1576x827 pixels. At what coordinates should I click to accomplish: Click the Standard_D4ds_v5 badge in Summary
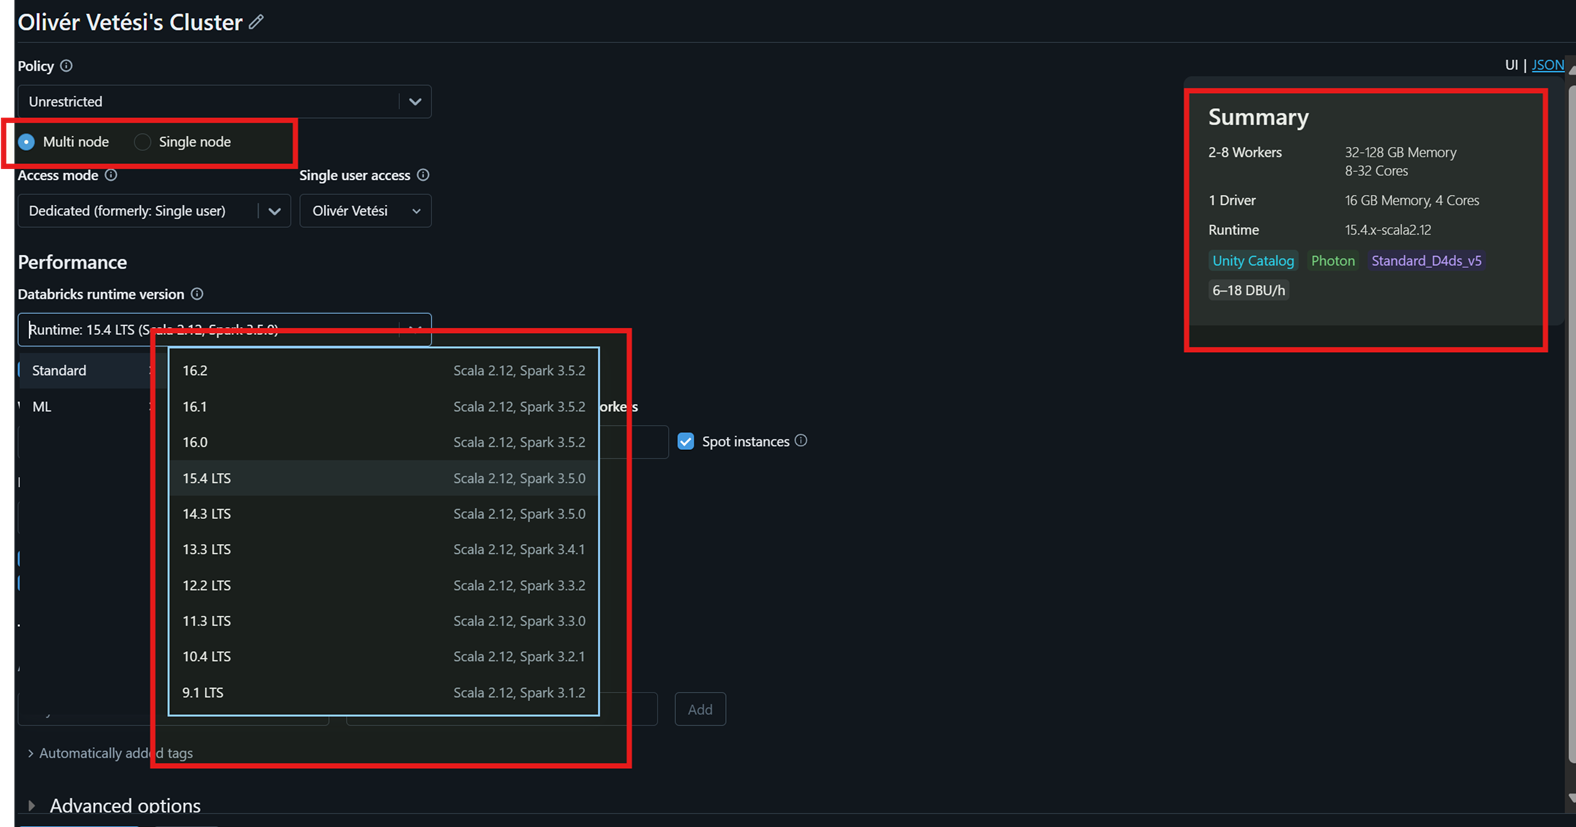click(x=1426, y=261)
